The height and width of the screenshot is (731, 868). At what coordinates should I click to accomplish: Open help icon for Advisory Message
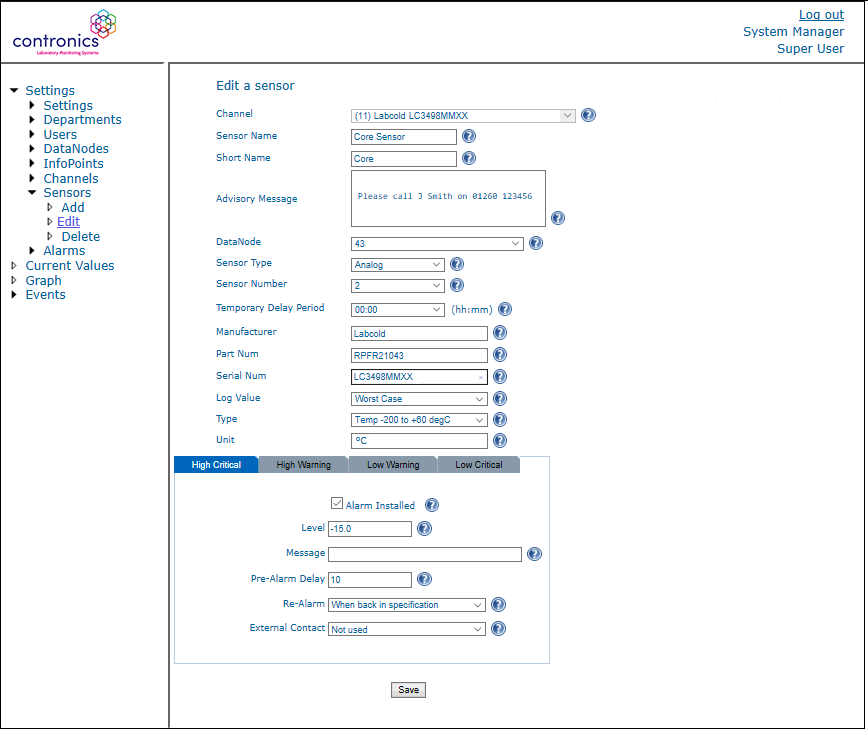[558, 218]
